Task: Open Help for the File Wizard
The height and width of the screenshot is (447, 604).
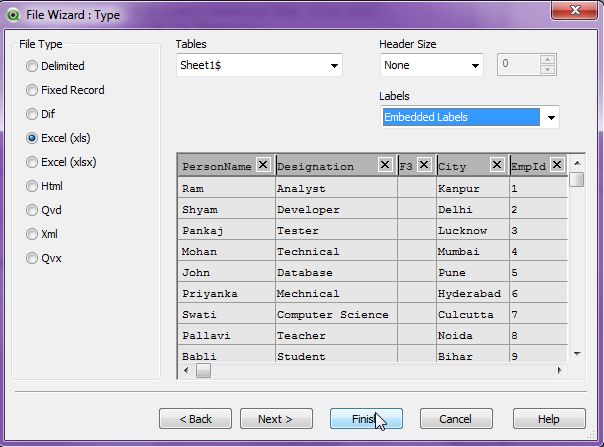Action: click(x=549, y=419)
